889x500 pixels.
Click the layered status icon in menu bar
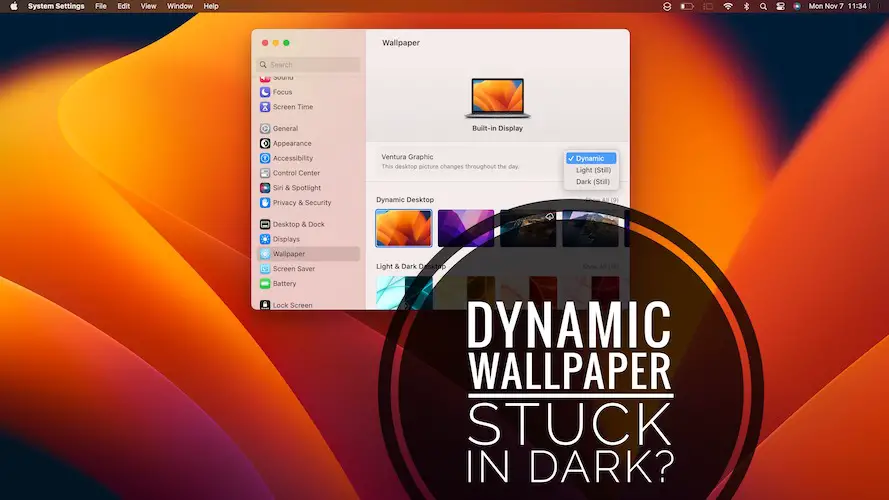[667, 6]
